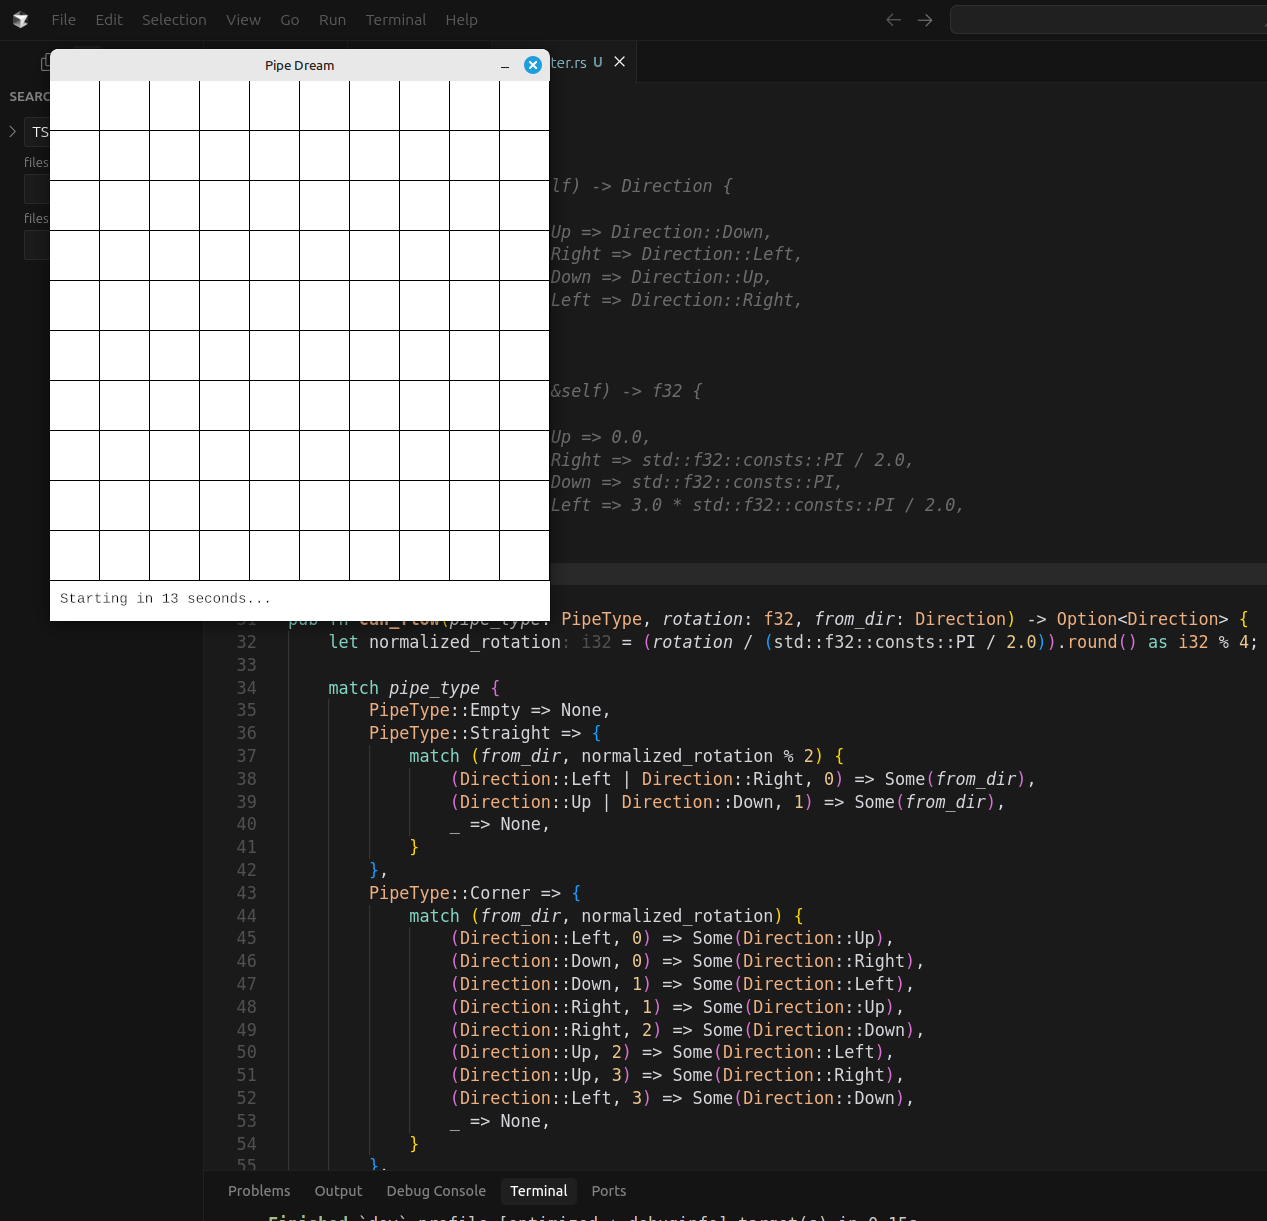Open the Edit menu
1267x1221 pixels.
[x=109, y=20]
